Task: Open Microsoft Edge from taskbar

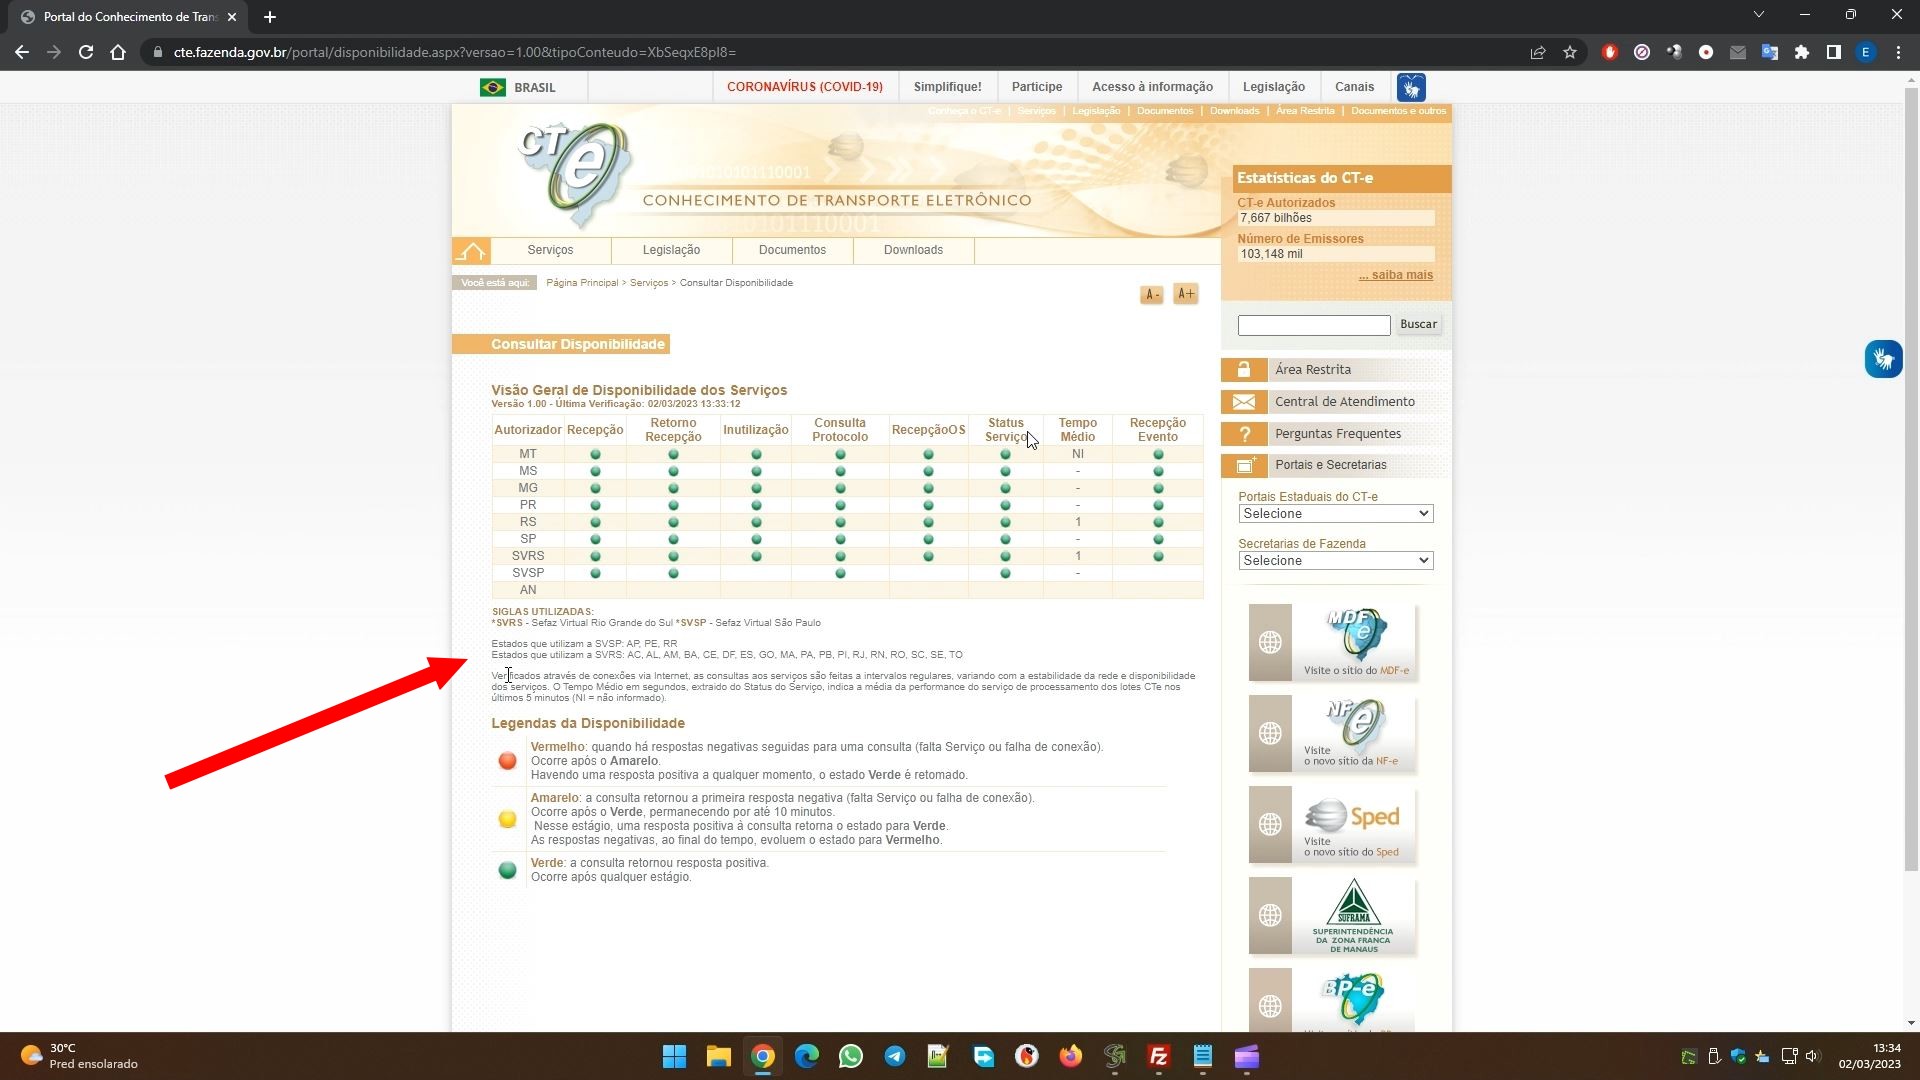Action: (807, 1057)
